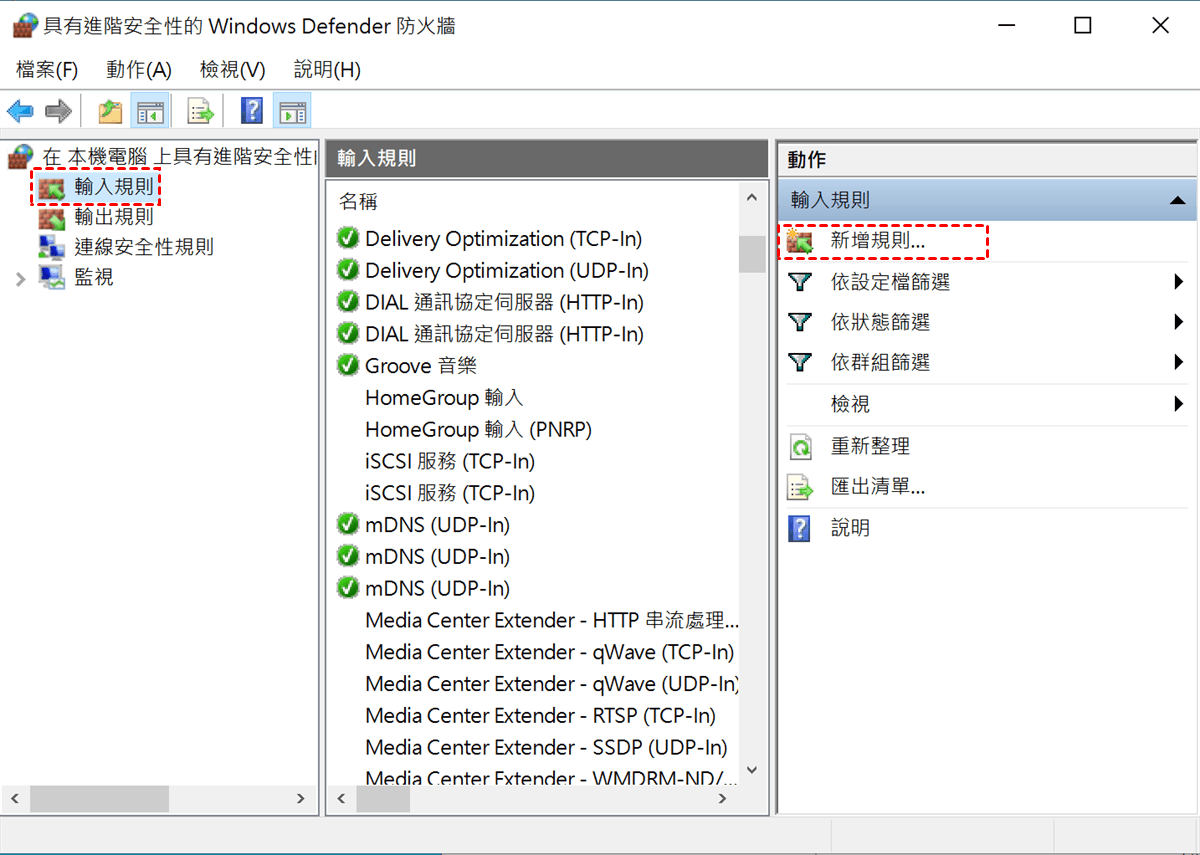Click rules list horizontal scroll left arrow
Viewport: 1200px width, 855px height.
(341, 799)
